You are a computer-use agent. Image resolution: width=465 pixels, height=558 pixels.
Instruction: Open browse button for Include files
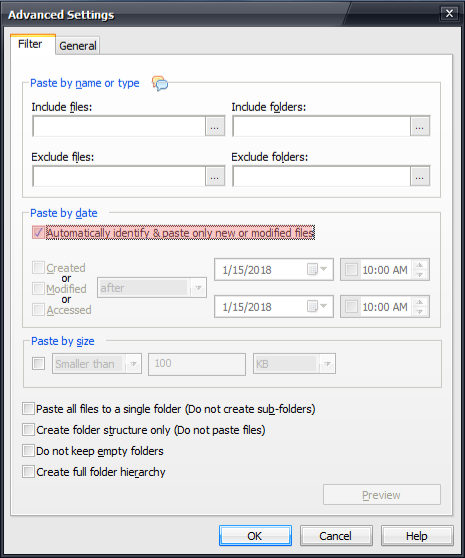215,126
